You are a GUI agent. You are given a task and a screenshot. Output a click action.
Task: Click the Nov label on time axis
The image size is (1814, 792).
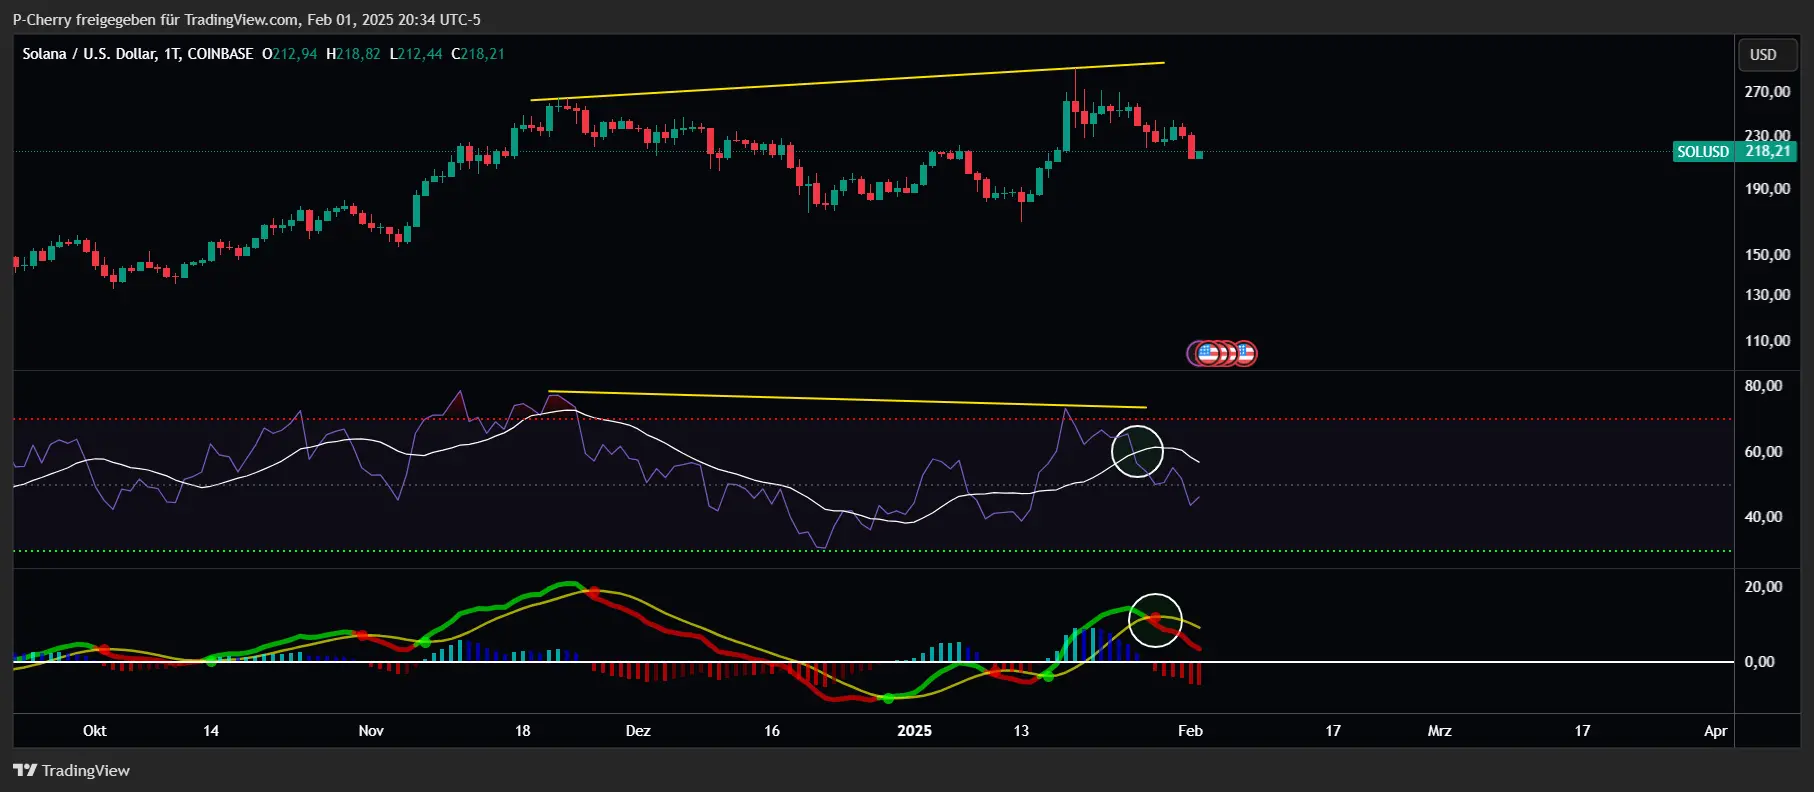pos(371,731)
